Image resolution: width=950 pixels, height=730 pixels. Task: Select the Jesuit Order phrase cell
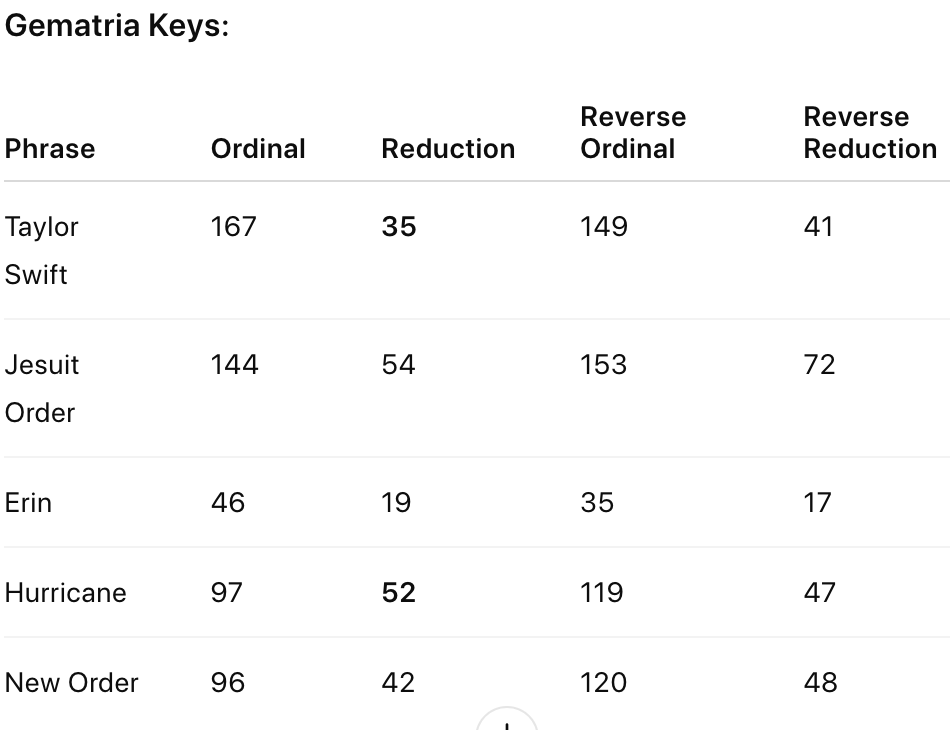click(x=42, y=389)
